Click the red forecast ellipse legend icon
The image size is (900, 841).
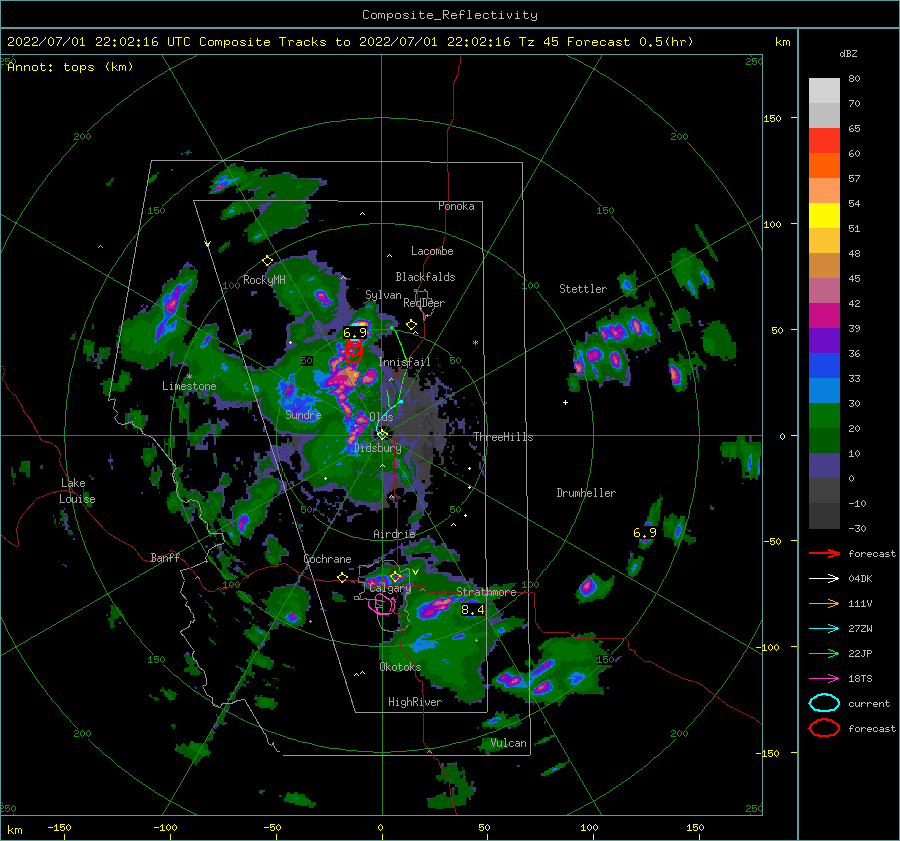click(824, 728)
